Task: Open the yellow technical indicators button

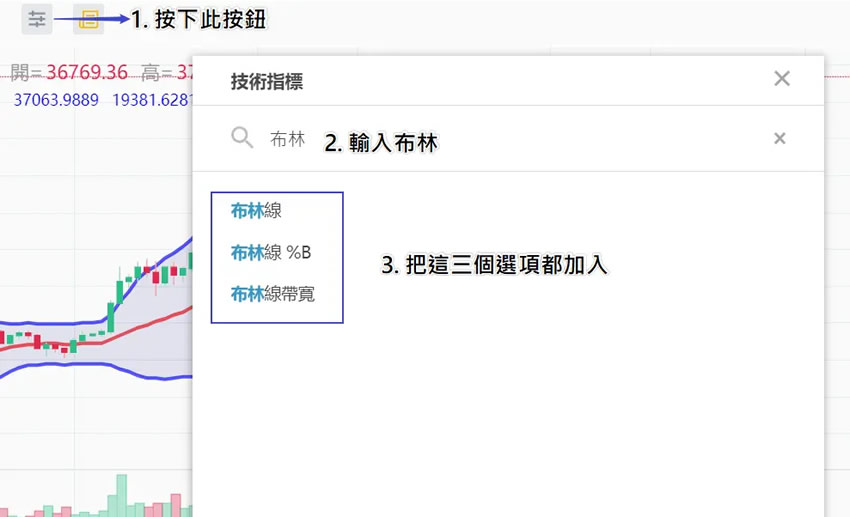Action: pos(89,19)
